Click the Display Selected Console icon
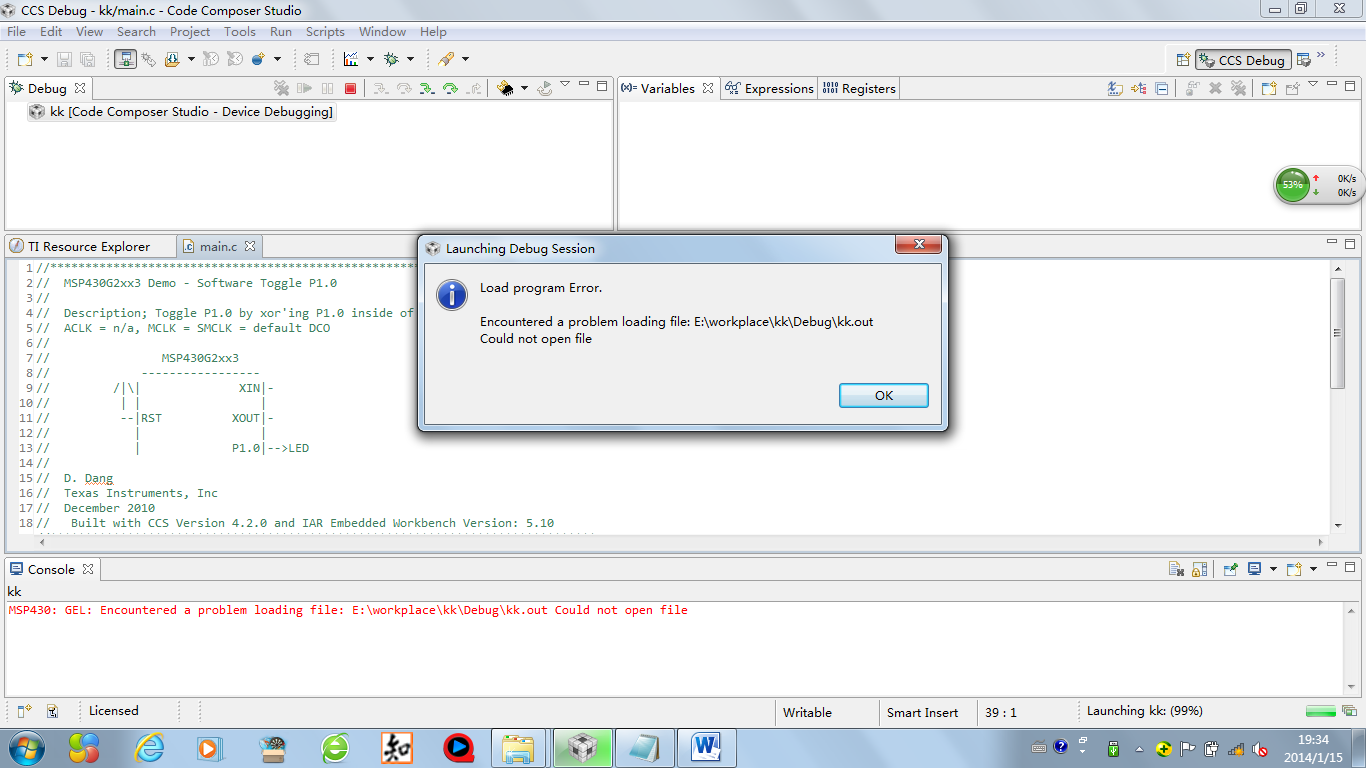 [1254, 569]
